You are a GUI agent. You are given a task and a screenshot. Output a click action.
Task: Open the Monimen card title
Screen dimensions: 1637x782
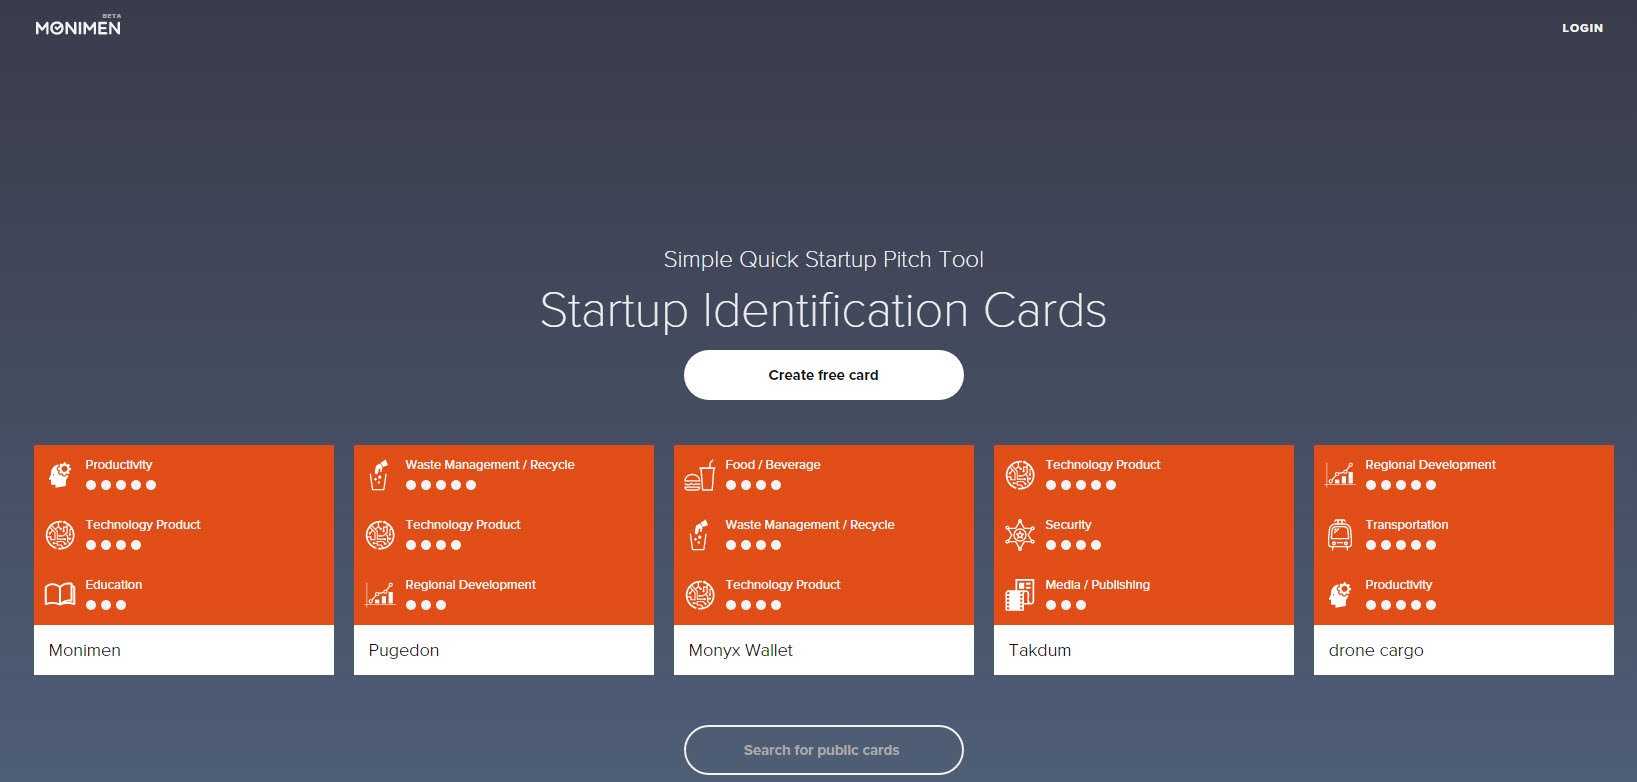coord(85,650)
